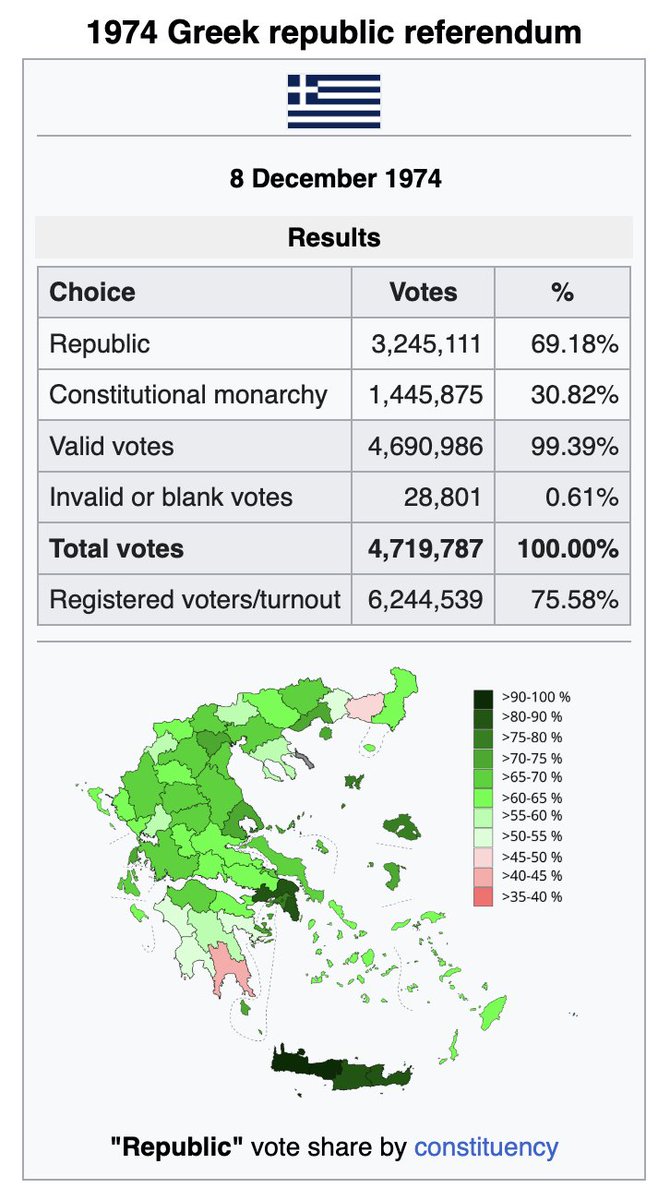Select the Total votes value 4,719,787
The width and height of the screenshot is (670, 1200).
pyautogui.click(x=427, y=549)
